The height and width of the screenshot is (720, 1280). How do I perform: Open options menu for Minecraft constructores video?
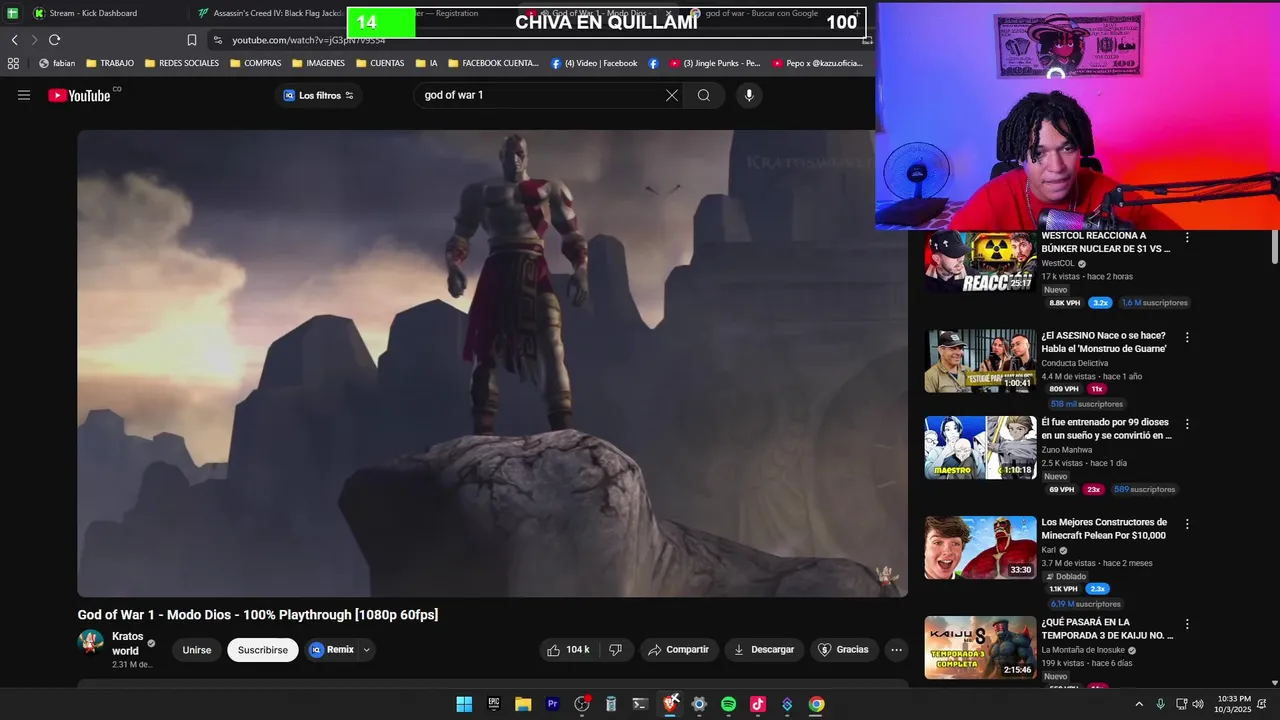1187,524
